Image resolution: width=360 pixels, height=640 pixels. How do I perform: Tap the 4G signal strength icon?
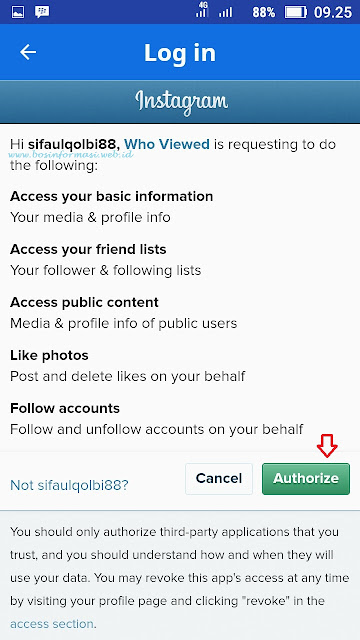pos(202,10)
